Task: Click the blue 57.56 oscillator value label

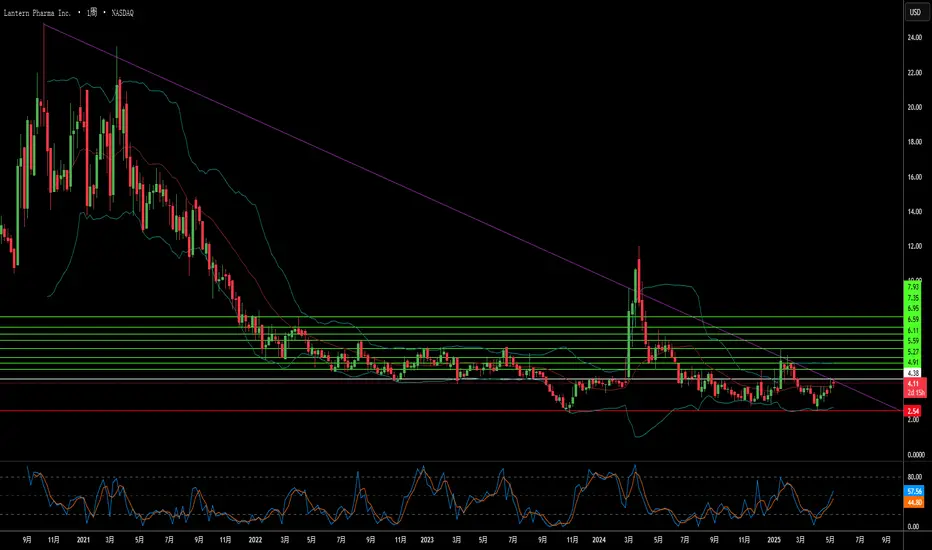Action: pos(913,493)
